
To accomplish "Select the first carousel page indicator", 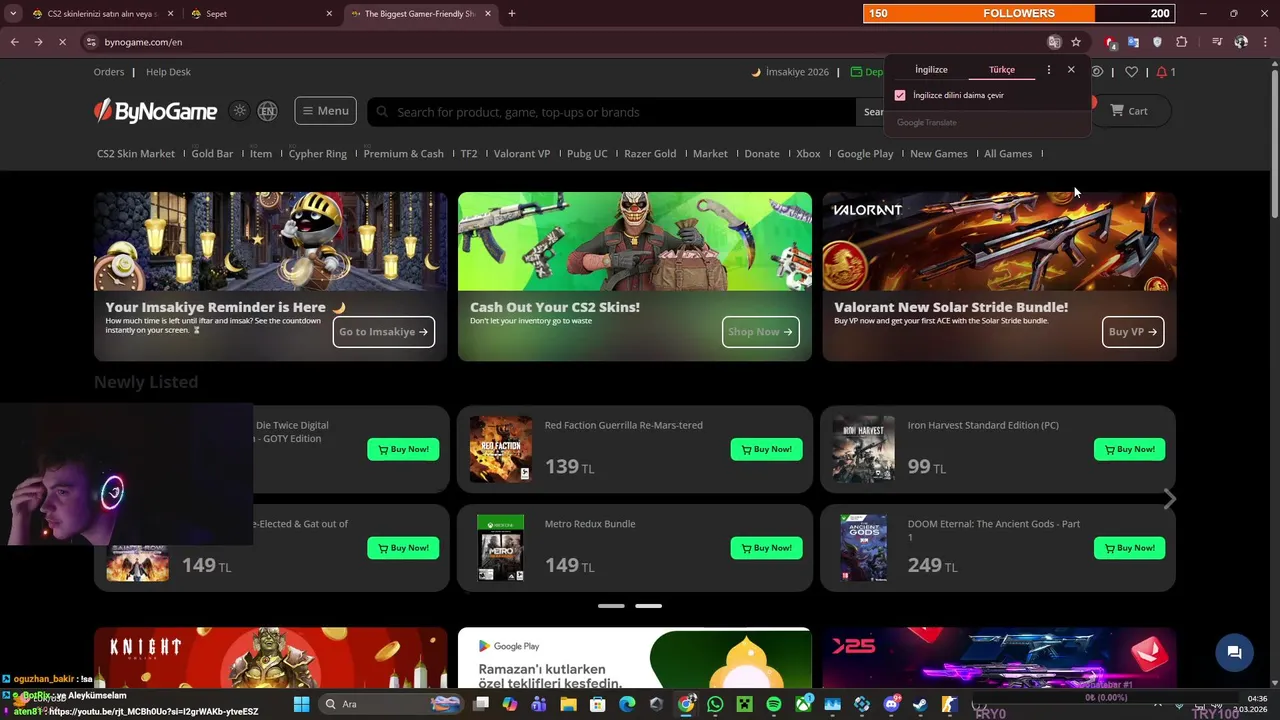I will [611, 606].
